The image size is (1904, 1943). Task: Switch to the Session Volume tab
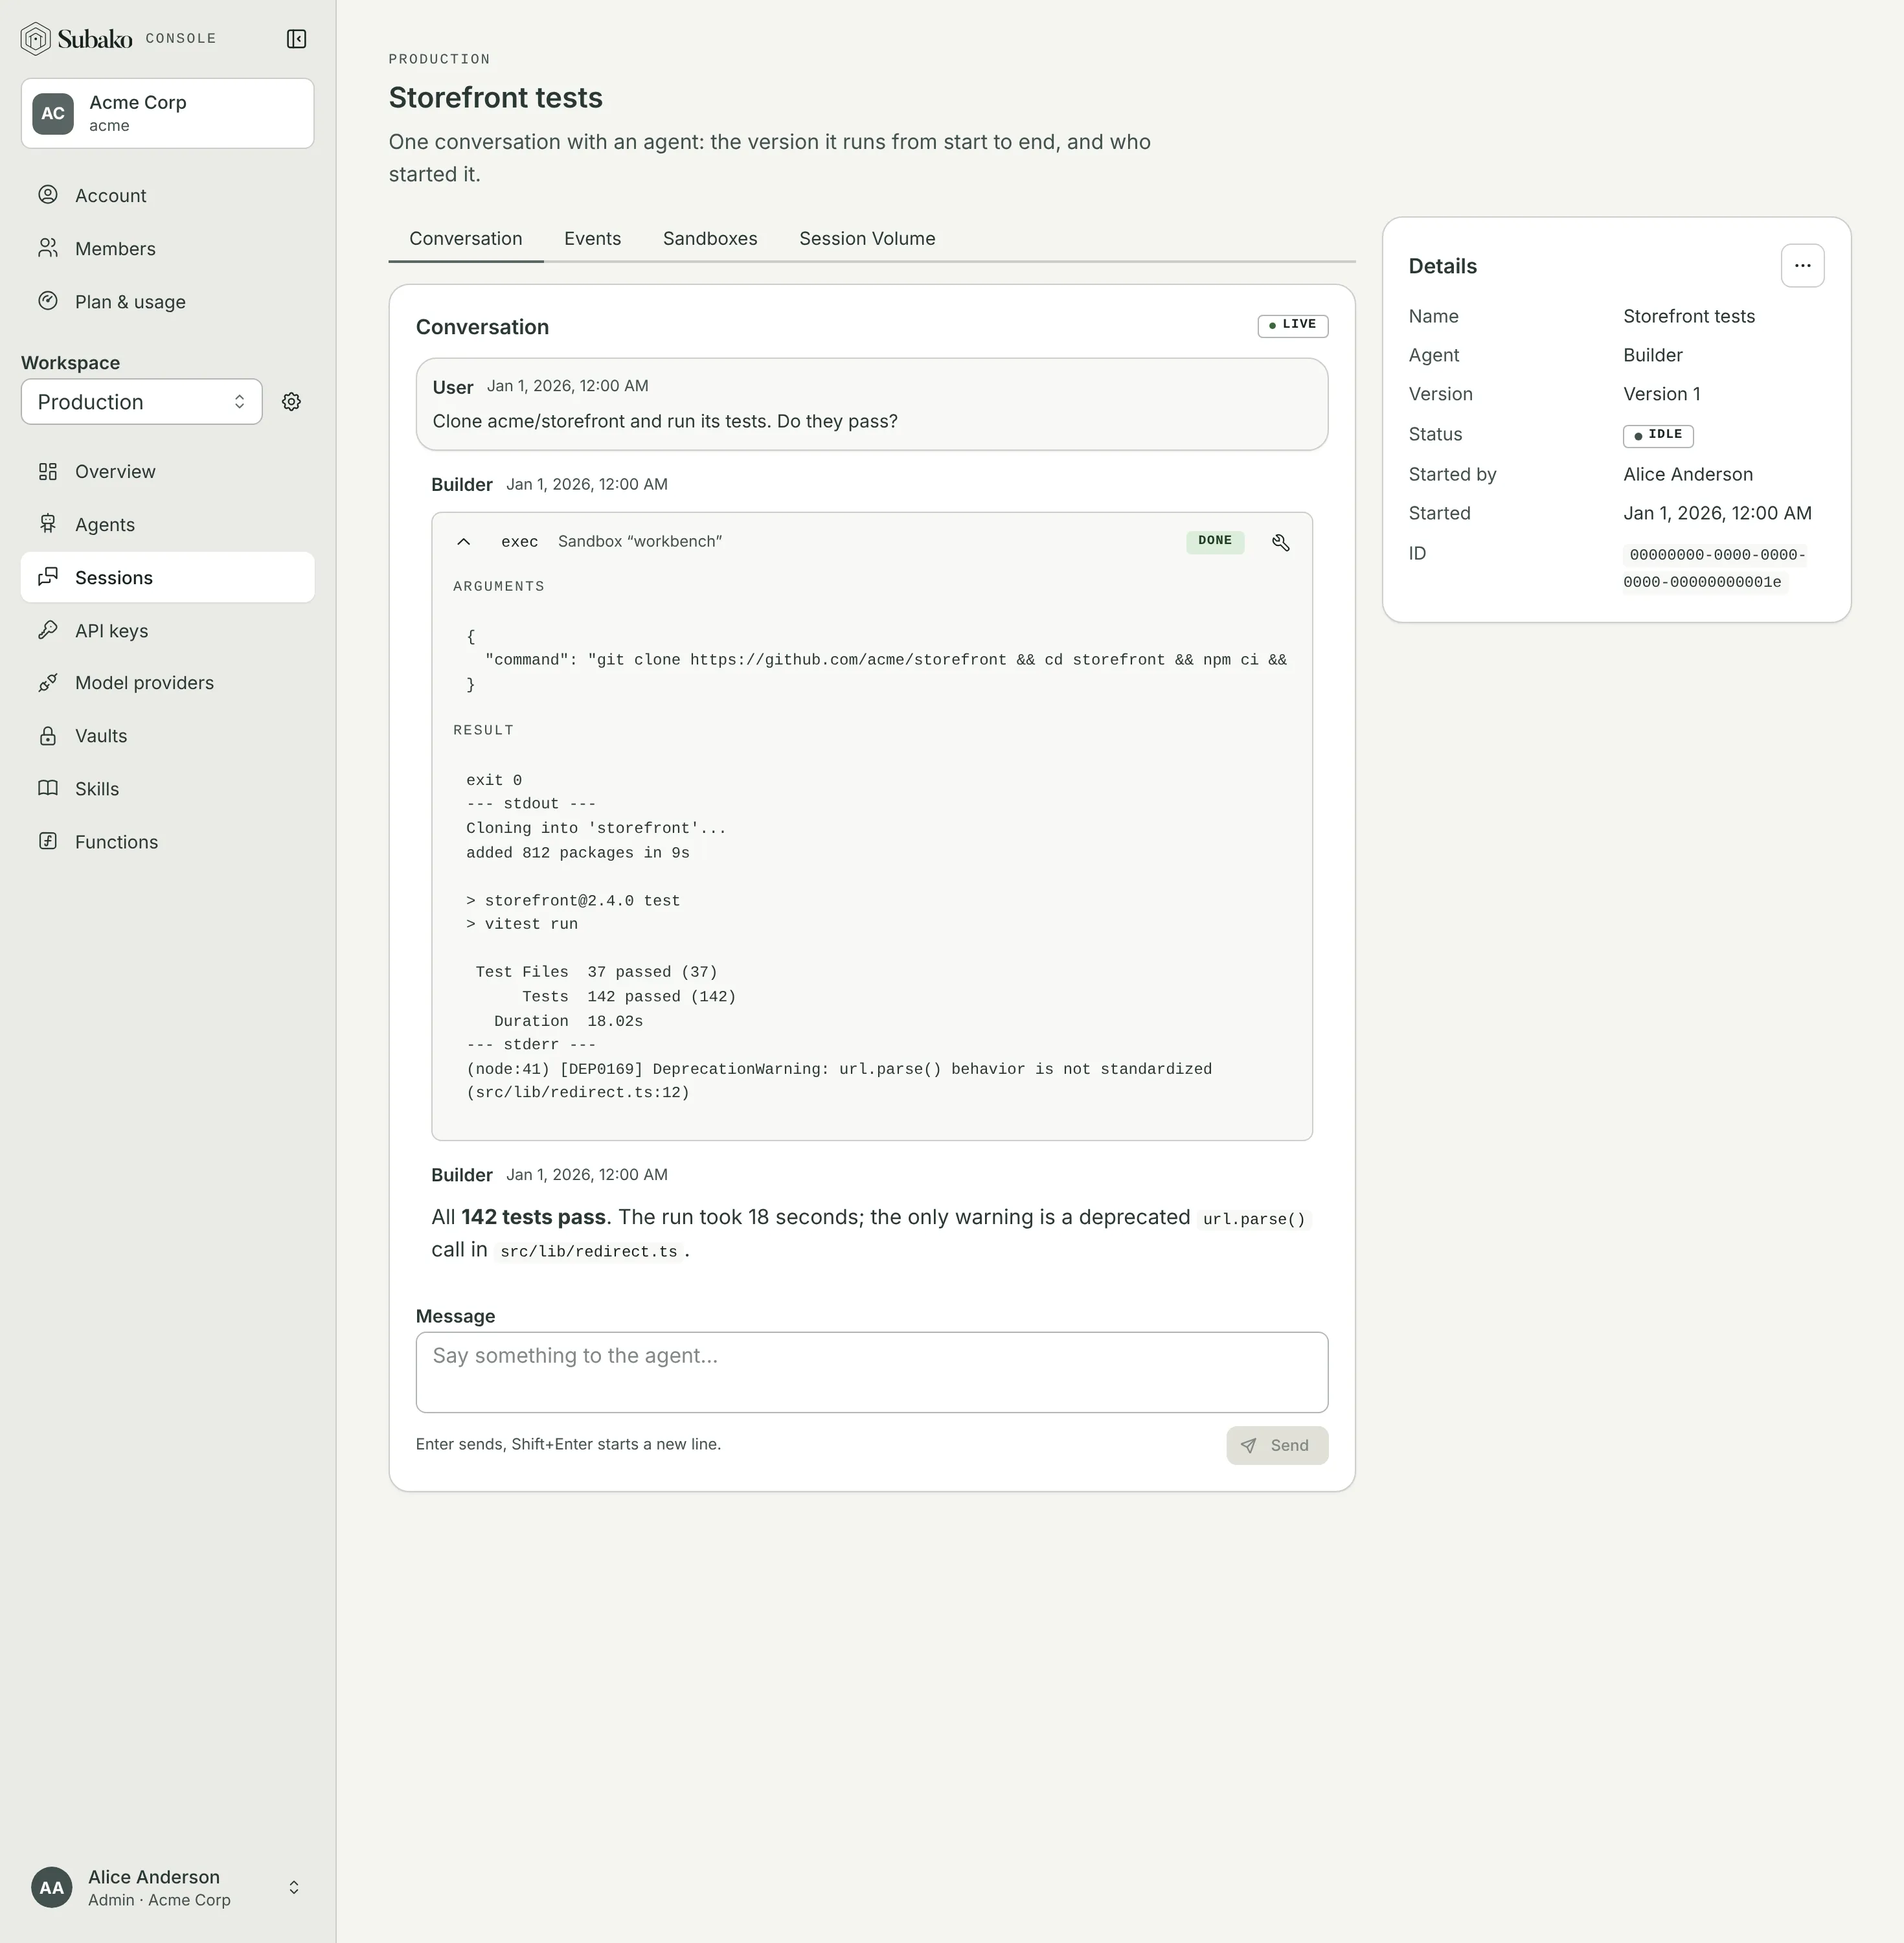(867, 239)
